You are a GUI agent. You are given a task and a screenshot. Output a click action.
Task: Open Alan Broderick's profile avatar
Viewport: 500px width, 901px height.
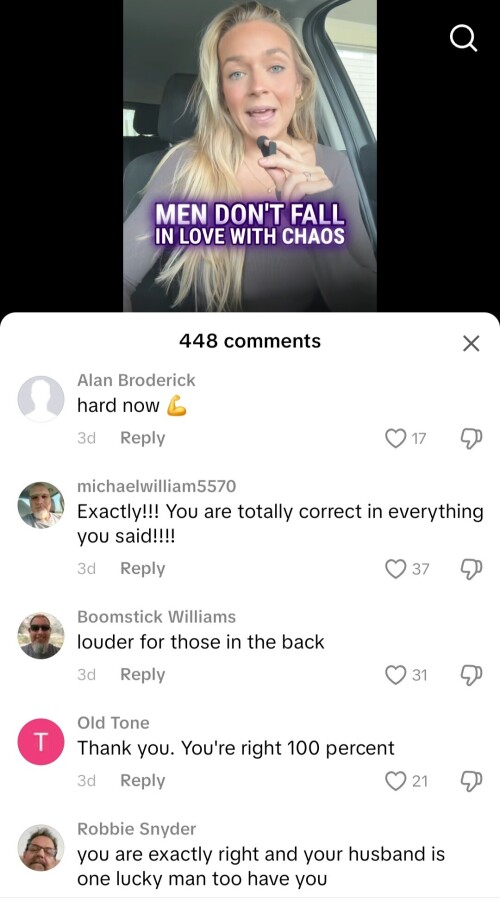pyautogui.click(x=41, y=399)
